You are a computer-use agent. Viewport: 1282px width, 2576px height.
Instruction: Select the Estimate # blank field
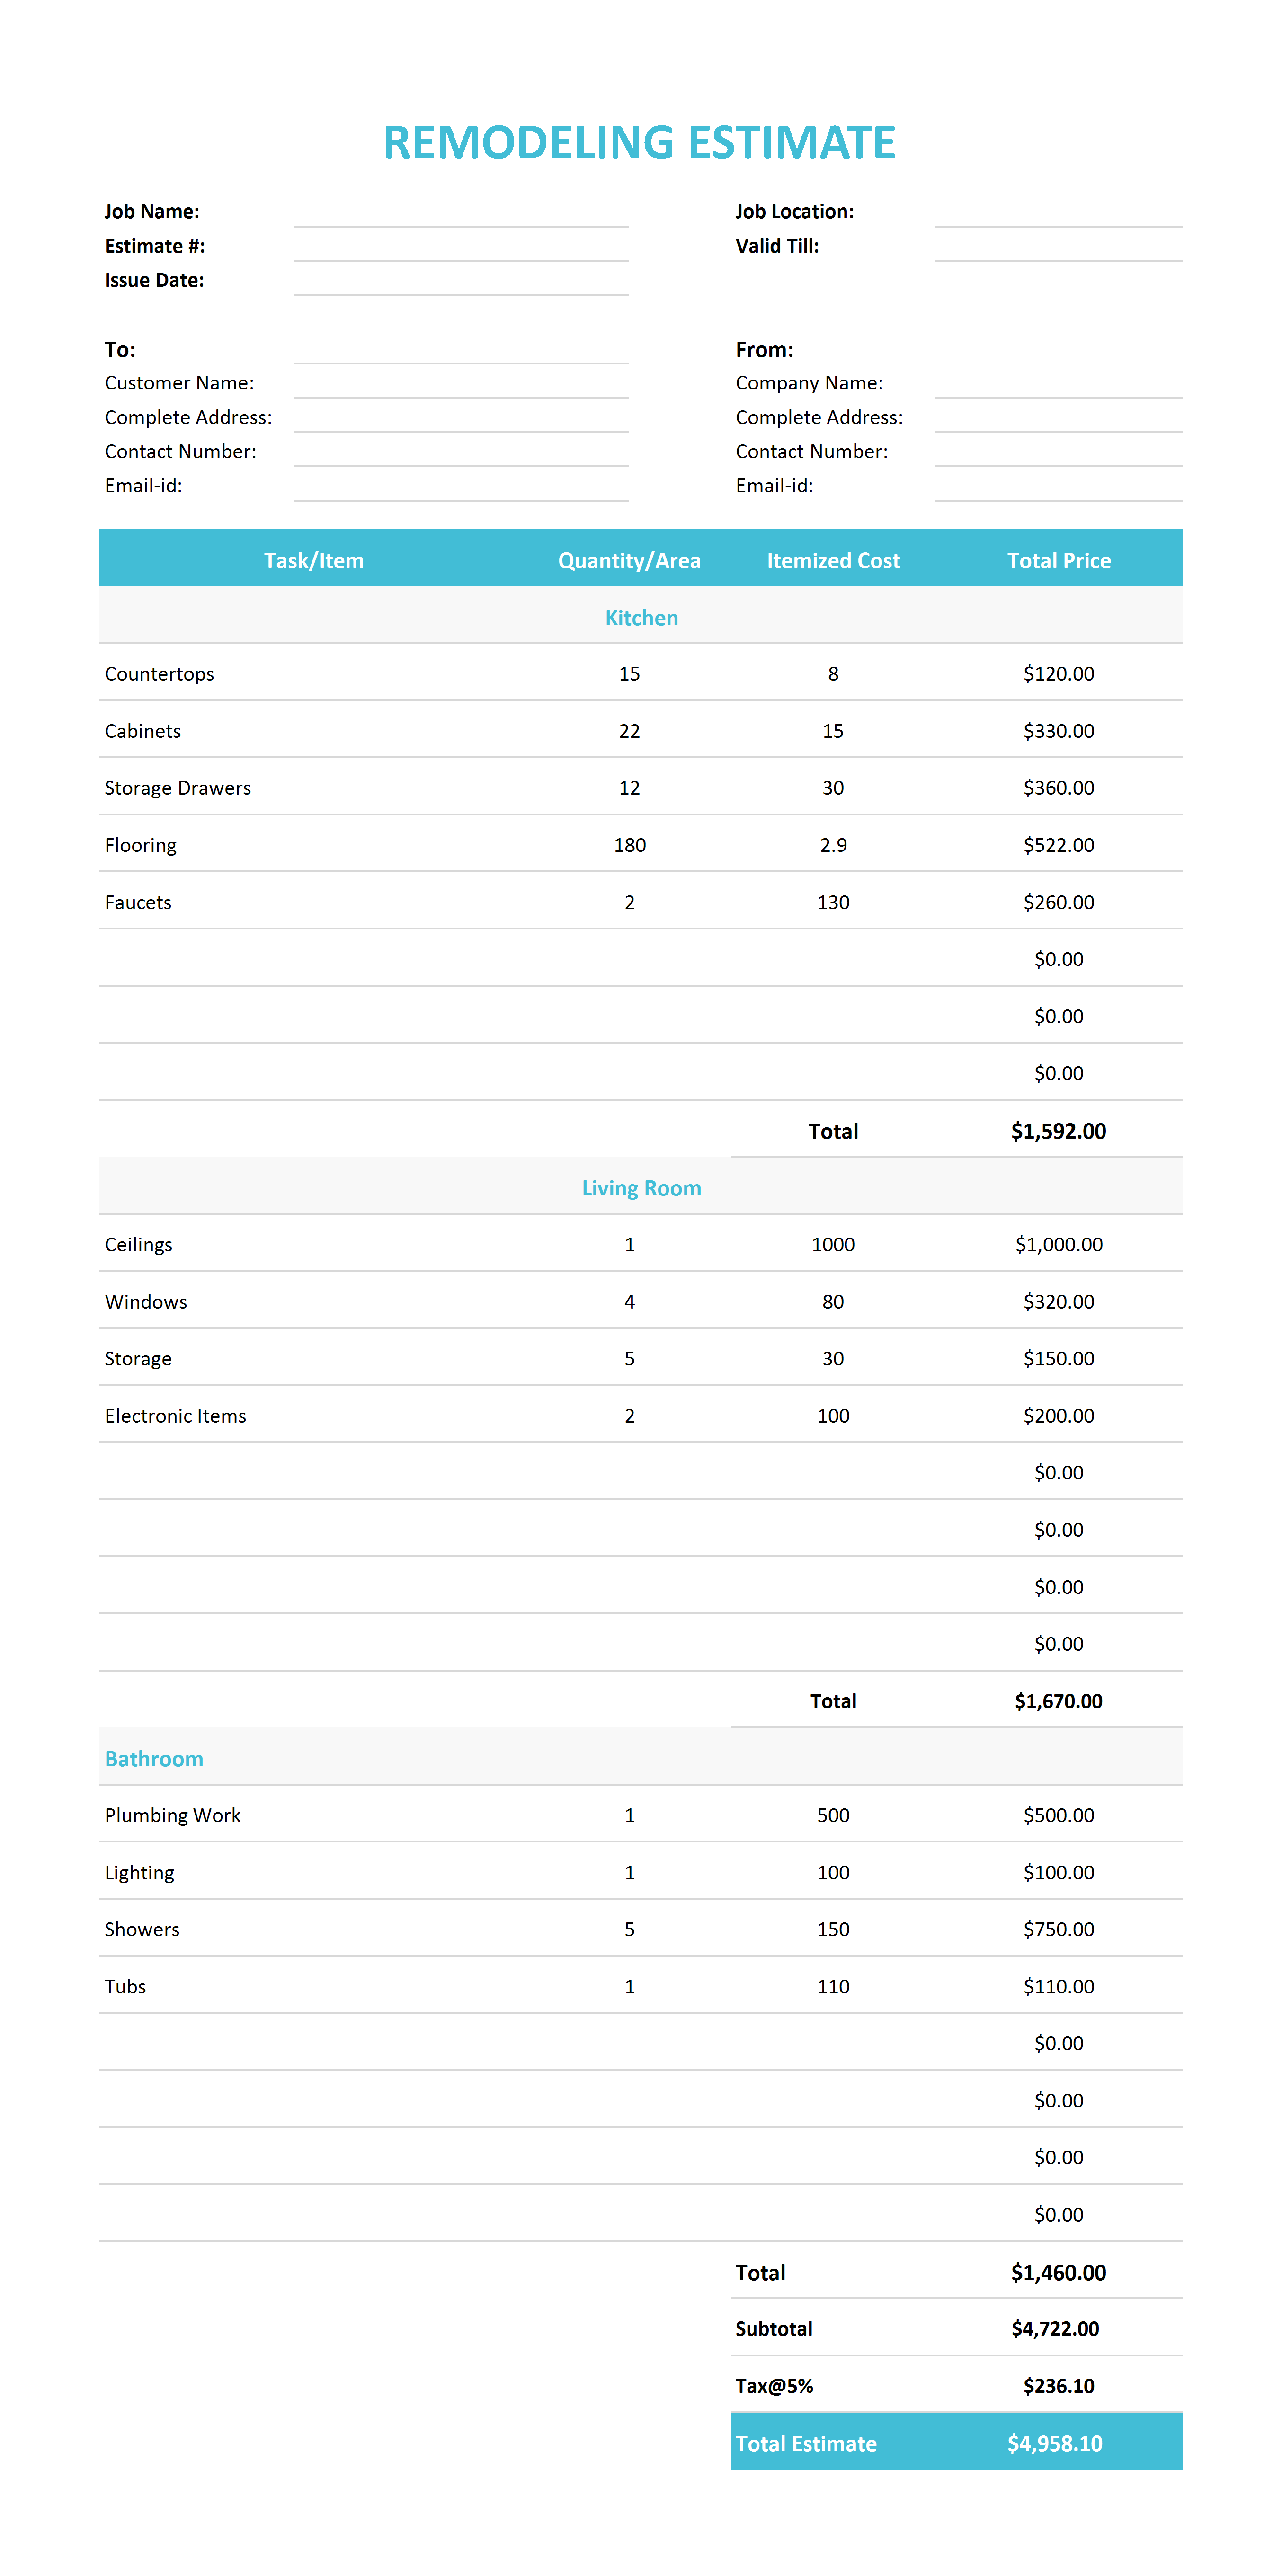pyautogui.click(x=461, y=245)
